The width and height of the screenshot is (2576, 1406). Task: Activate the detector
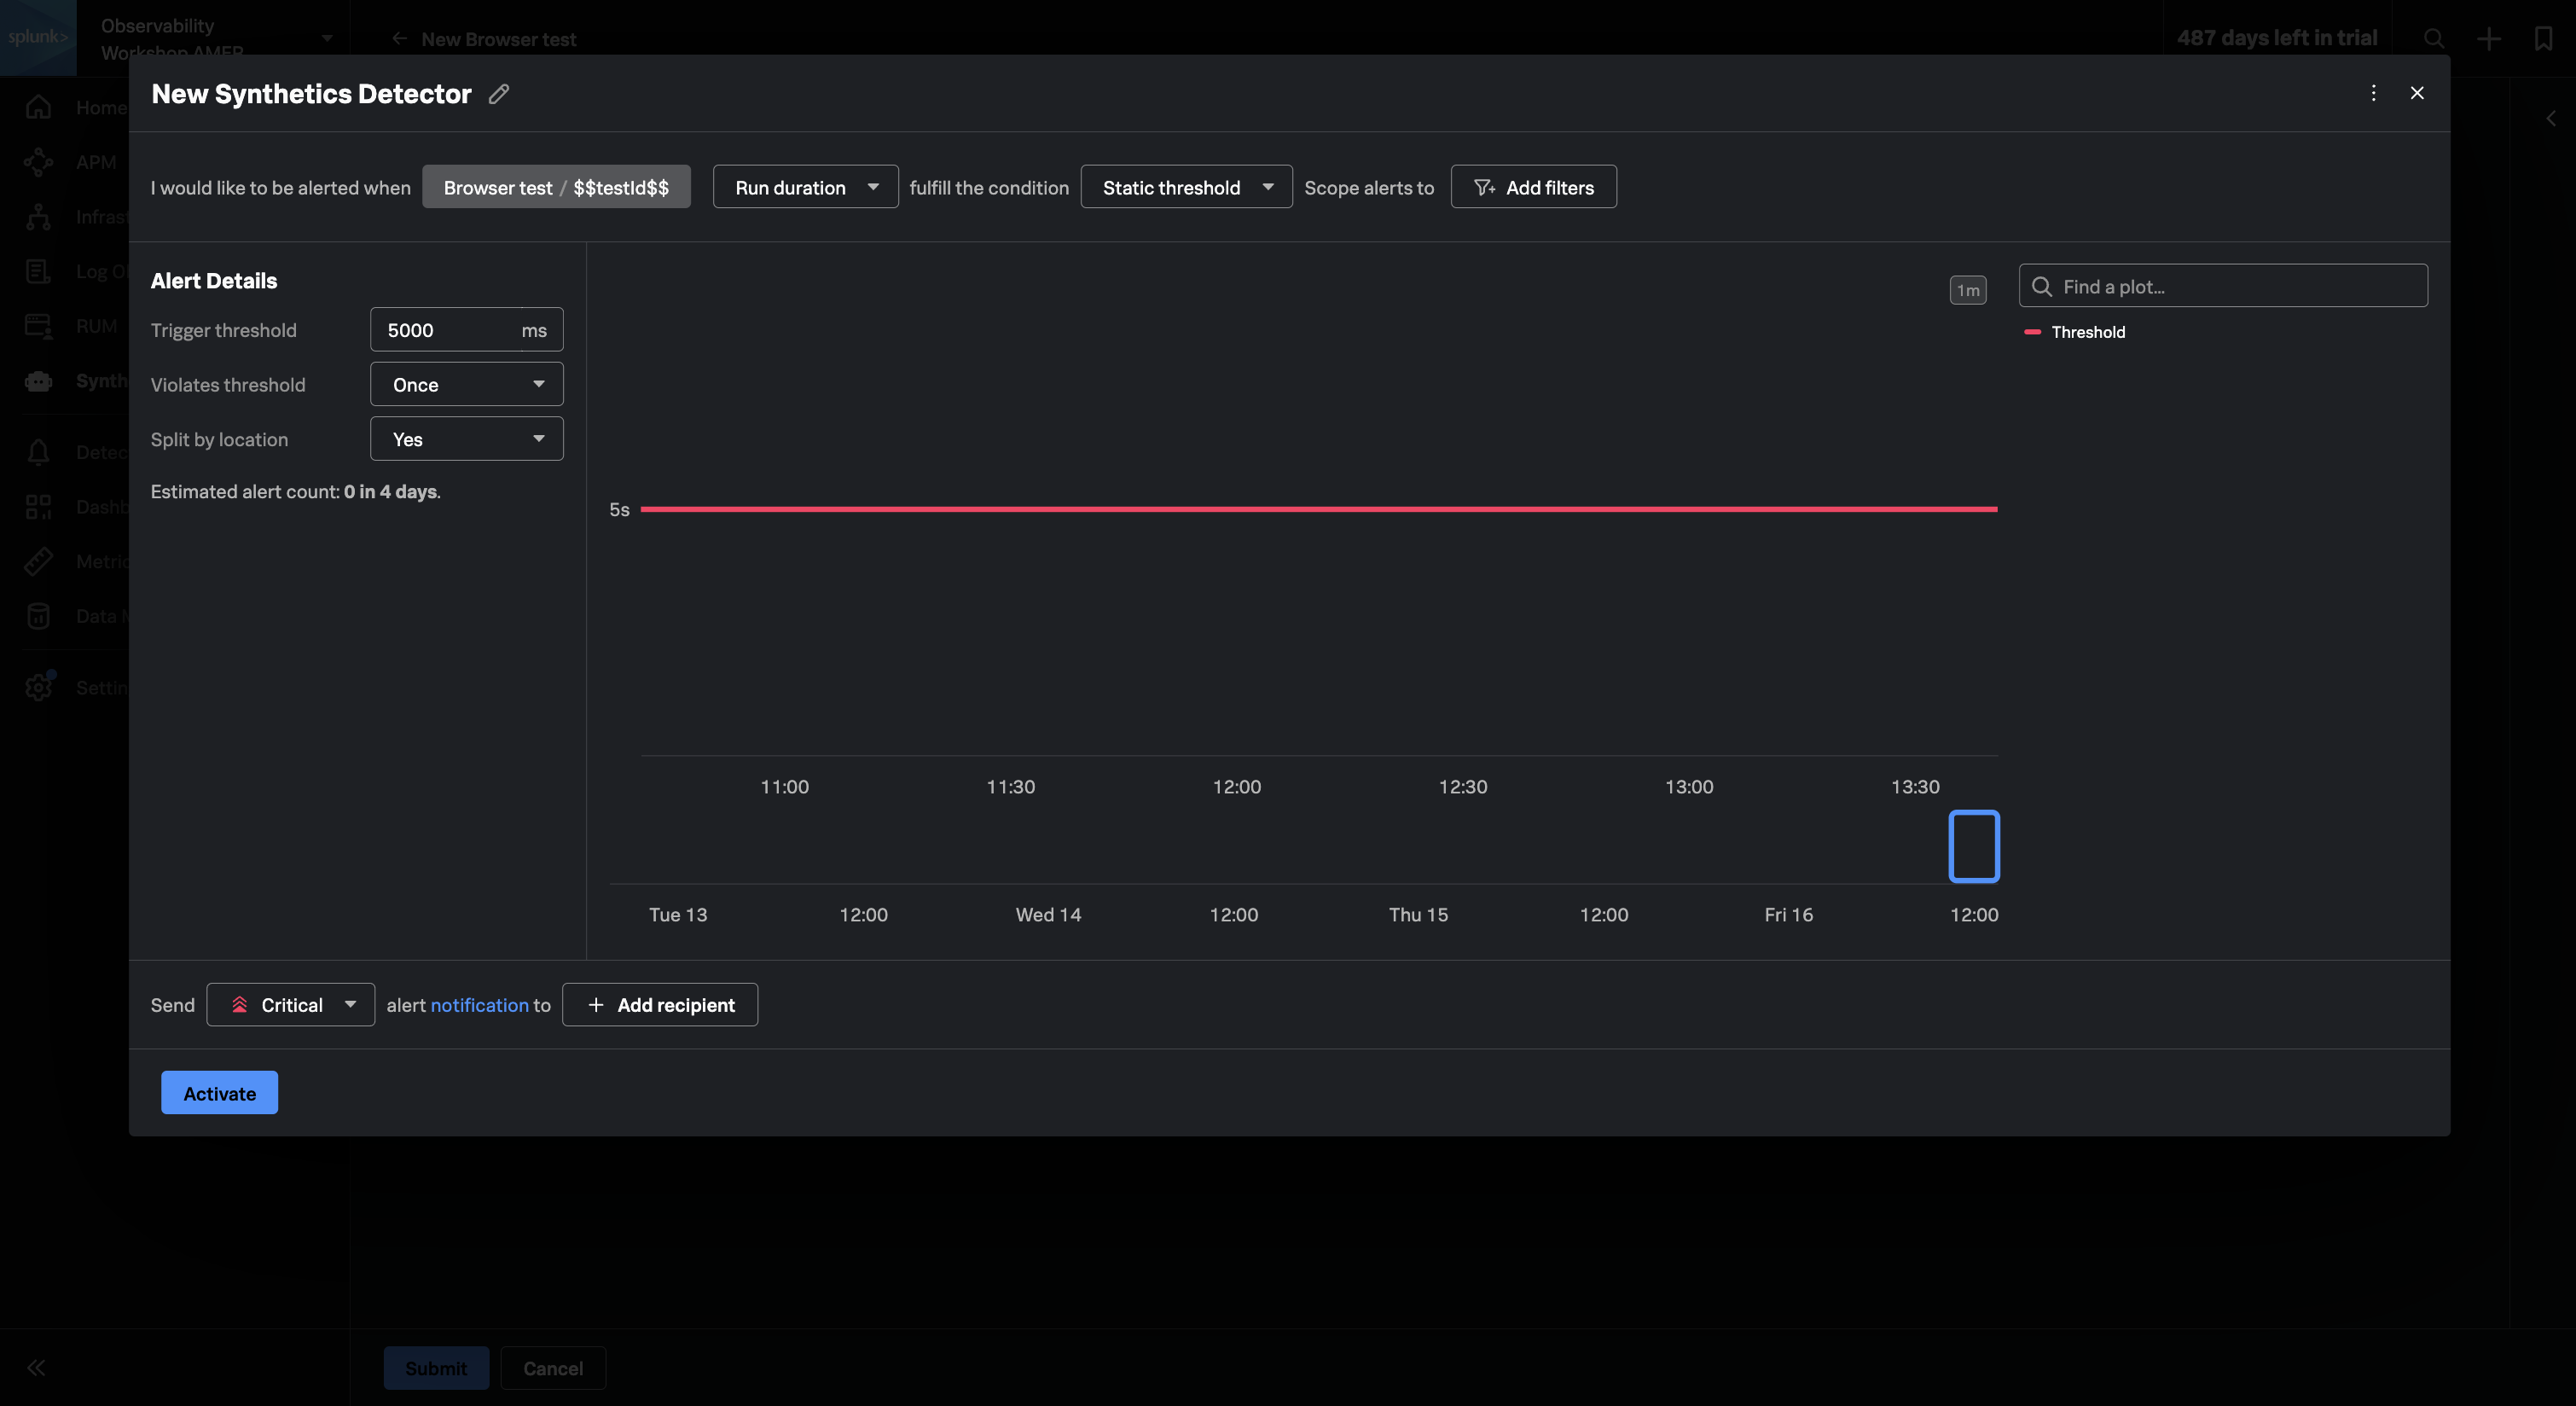219,1093
